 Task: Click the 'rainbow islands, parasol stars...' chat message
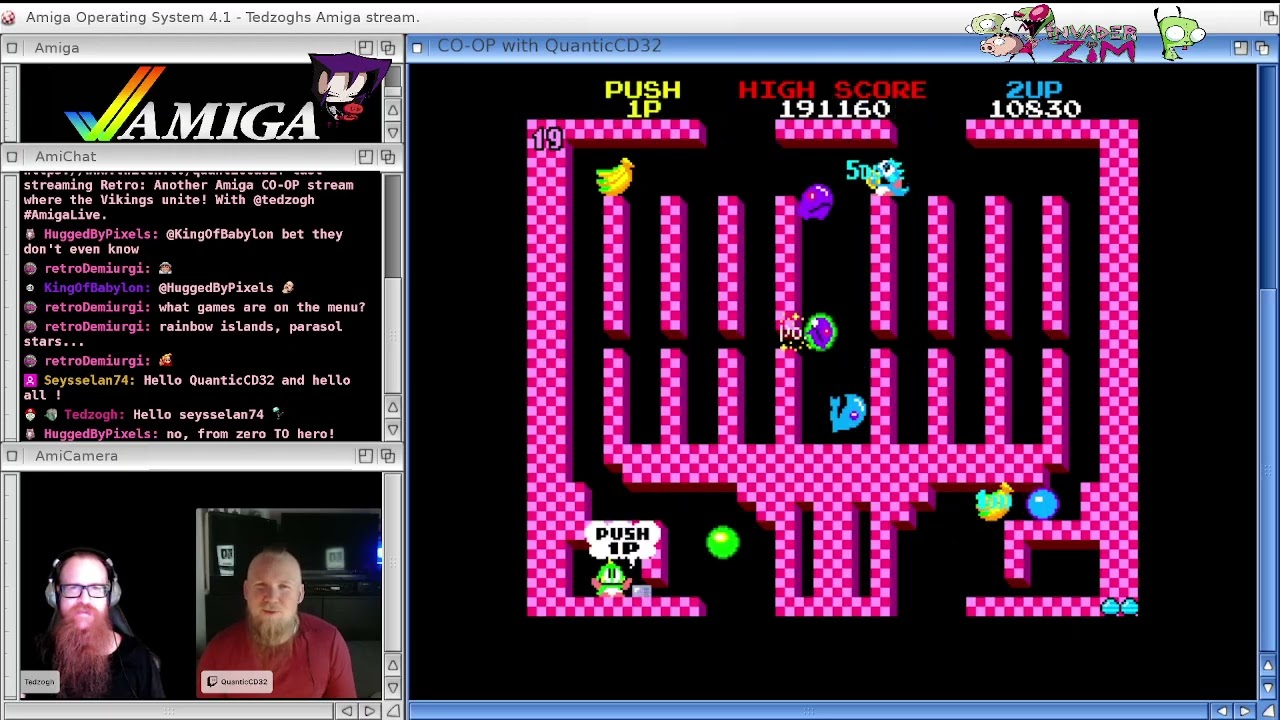coord(183,334)
